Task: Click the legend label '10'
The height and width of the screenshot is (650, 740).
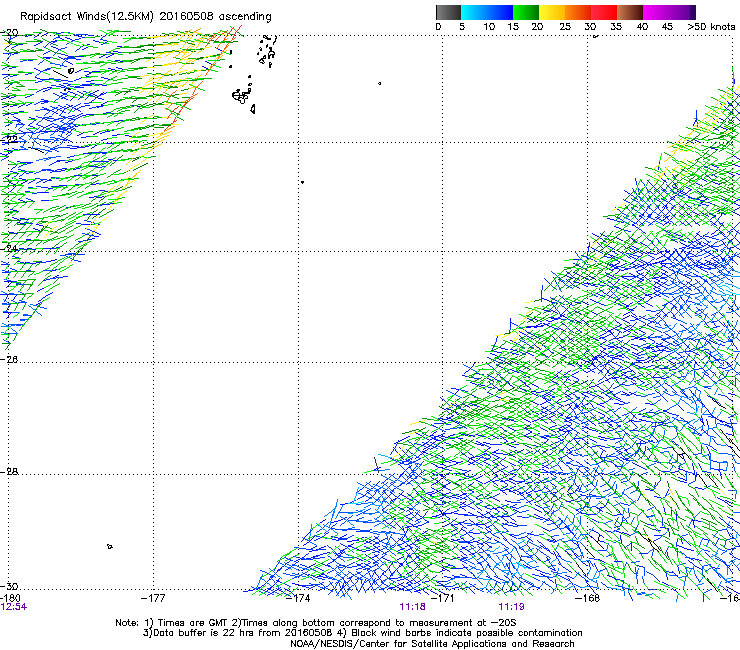Action: [489, 27]
